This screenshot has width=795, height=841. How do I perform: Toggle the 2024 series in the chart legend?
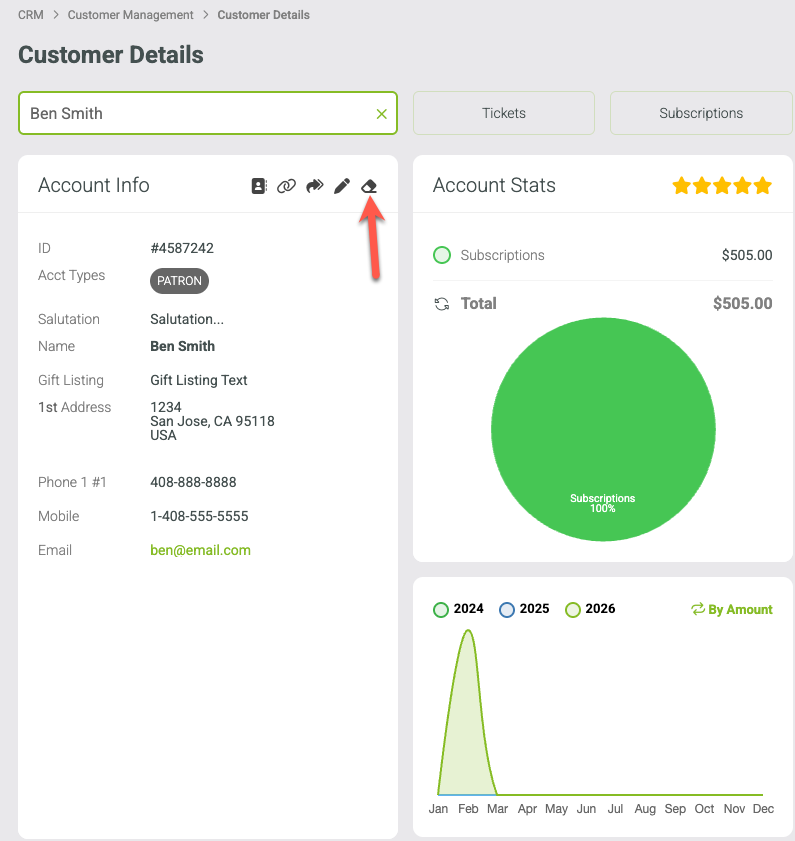coord(459,609)
